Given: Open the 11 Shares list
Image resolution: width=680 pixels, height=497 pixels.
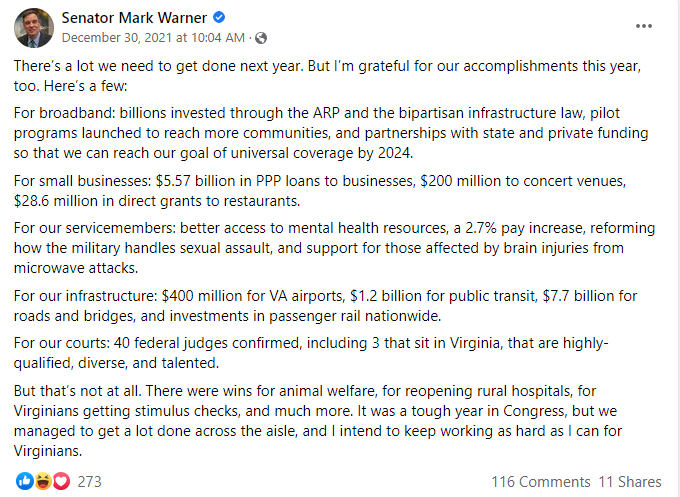Looking at the screenshot, I should click(630, 481).
